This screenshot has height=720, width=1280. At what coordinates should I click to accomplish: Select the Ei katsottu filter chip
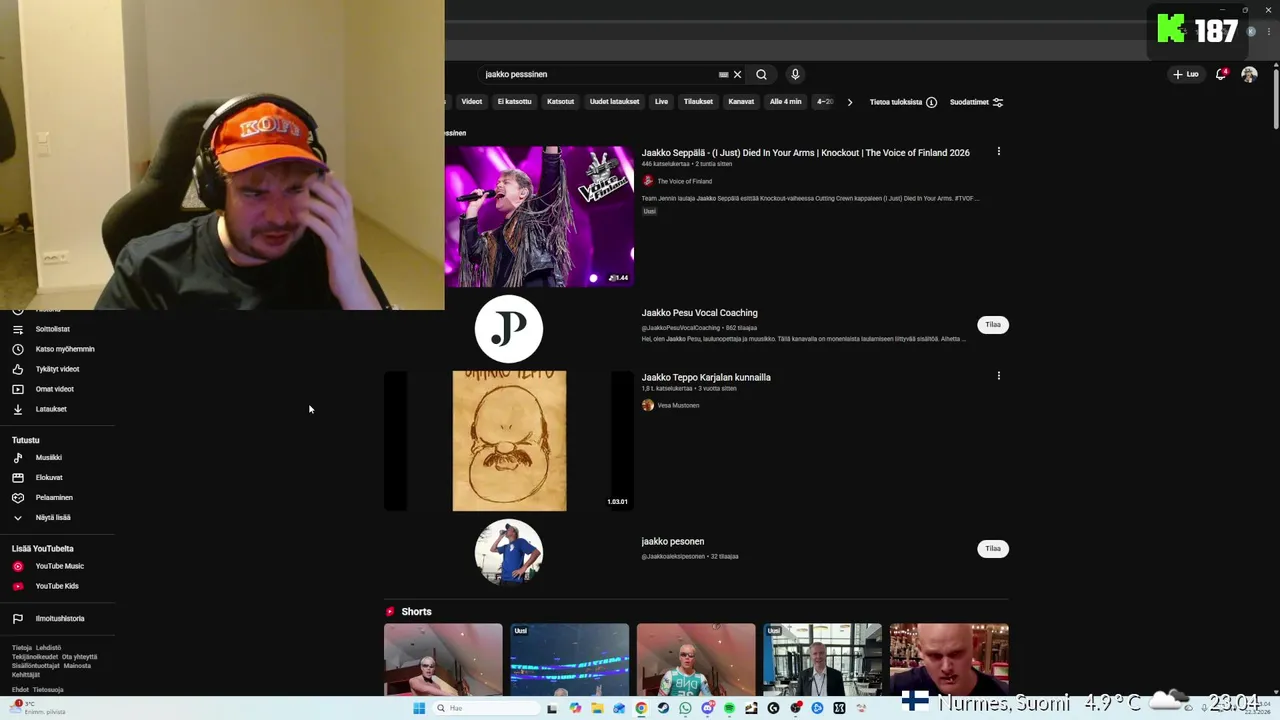[515, 102]
